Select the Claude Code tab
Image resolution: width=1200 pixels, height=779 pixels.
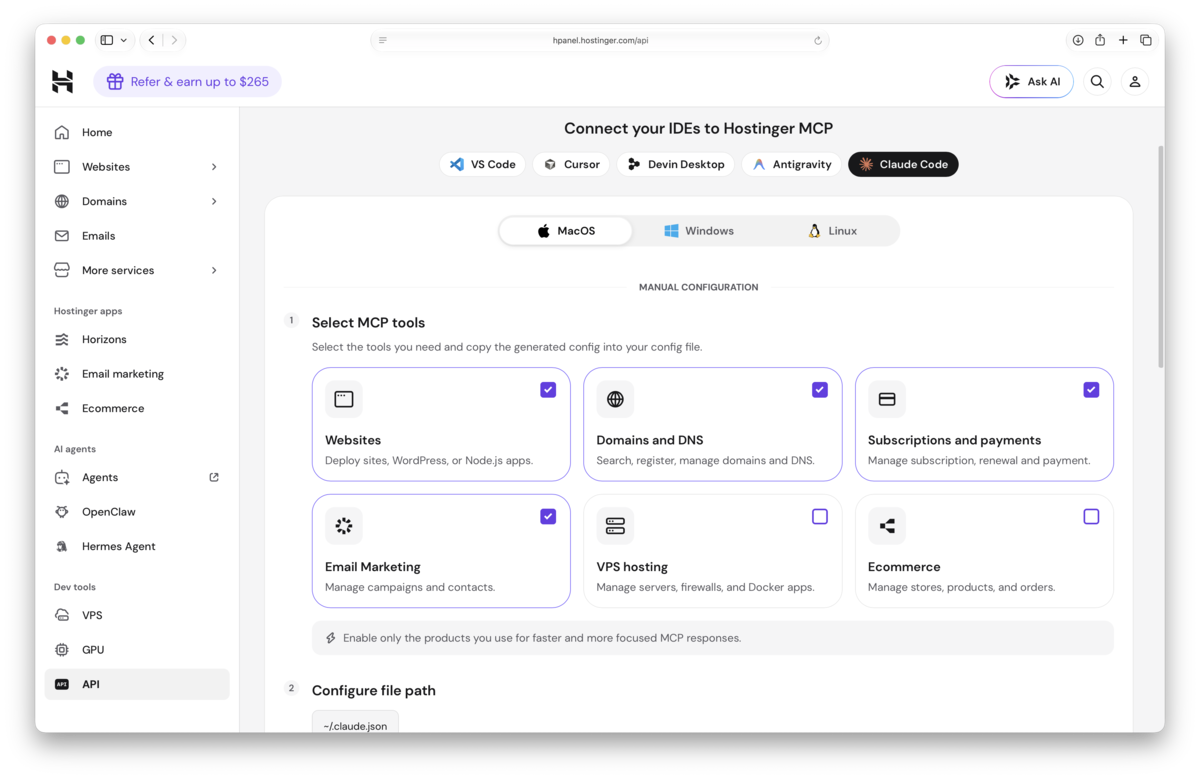[903, 164]
